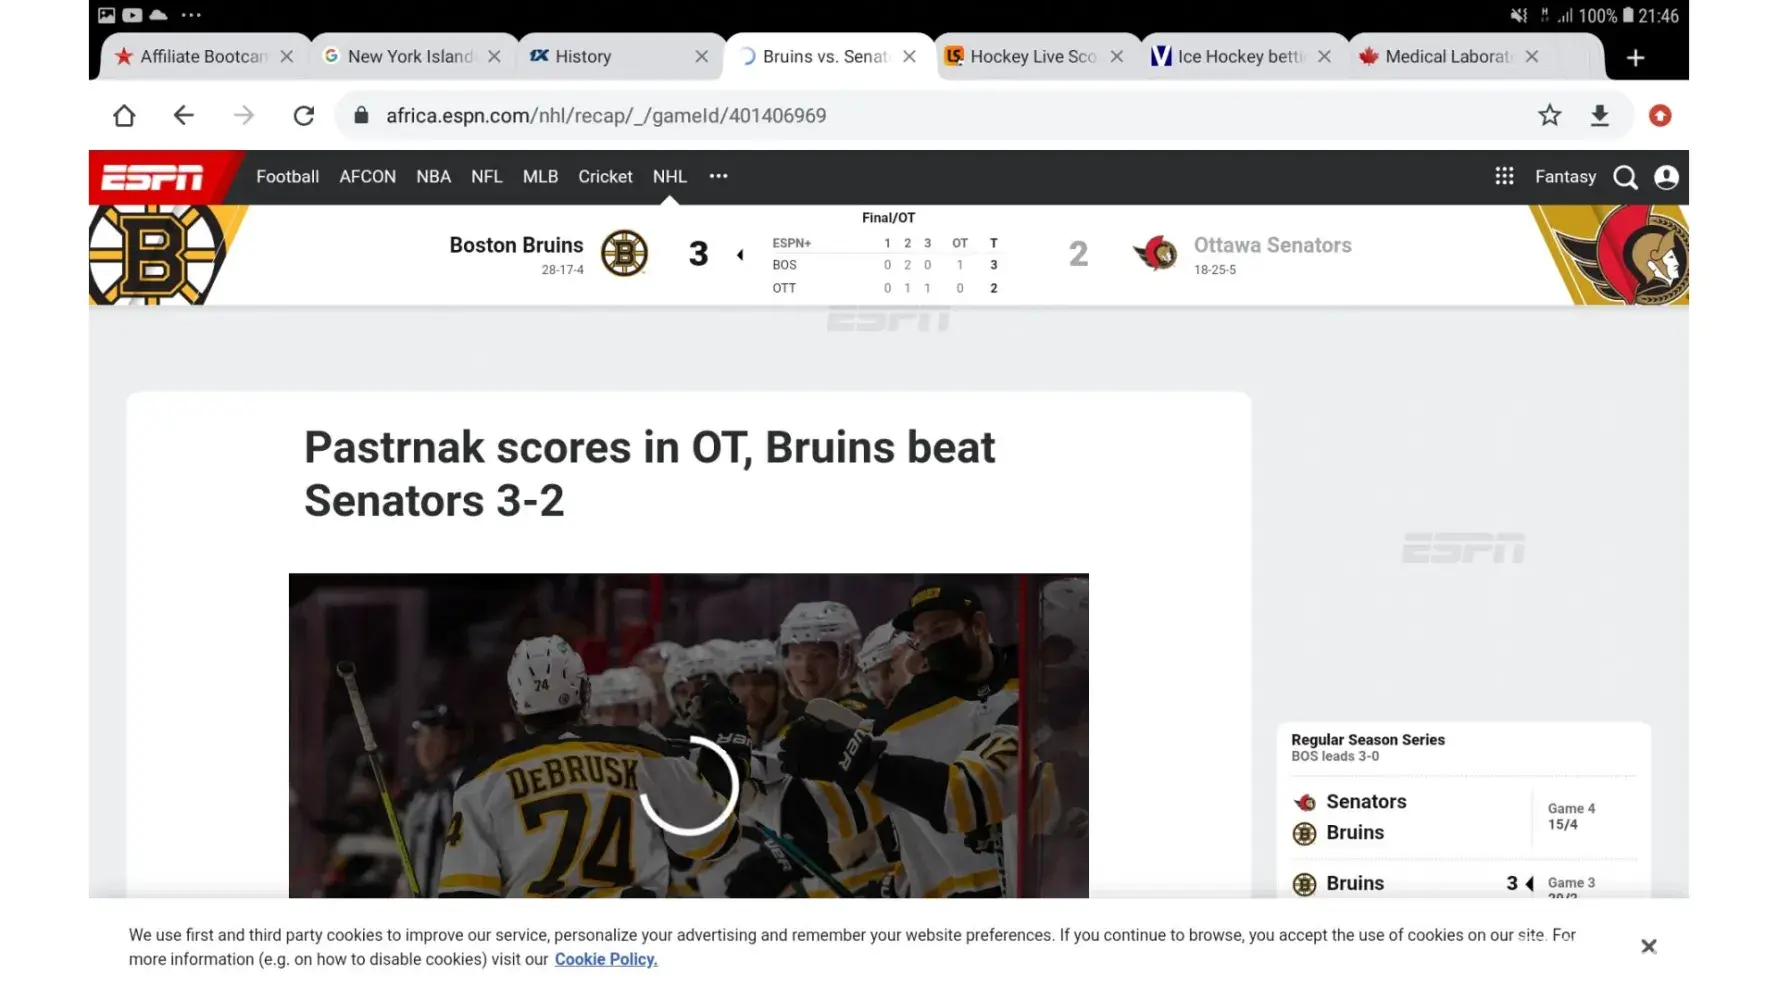Expand the more sports ellipsis menu

(x=718, y=176)
